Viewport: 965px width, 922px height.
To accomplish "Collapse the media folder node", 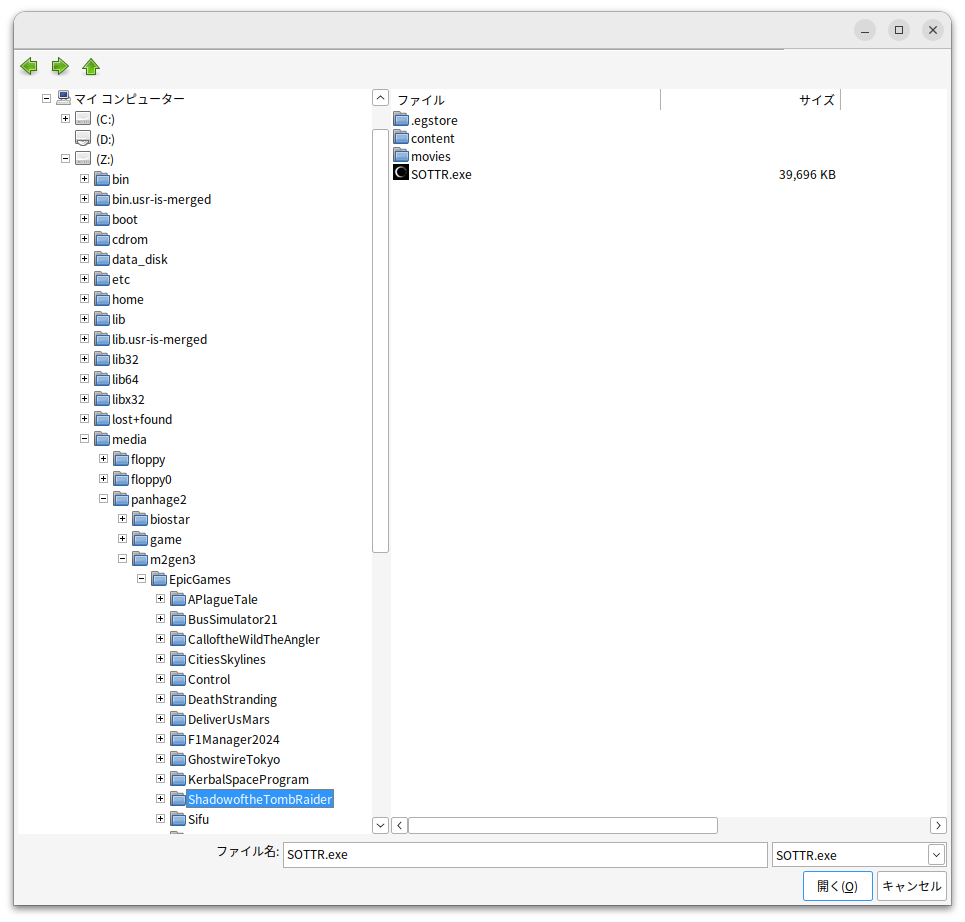I will [x=84, y=439].
